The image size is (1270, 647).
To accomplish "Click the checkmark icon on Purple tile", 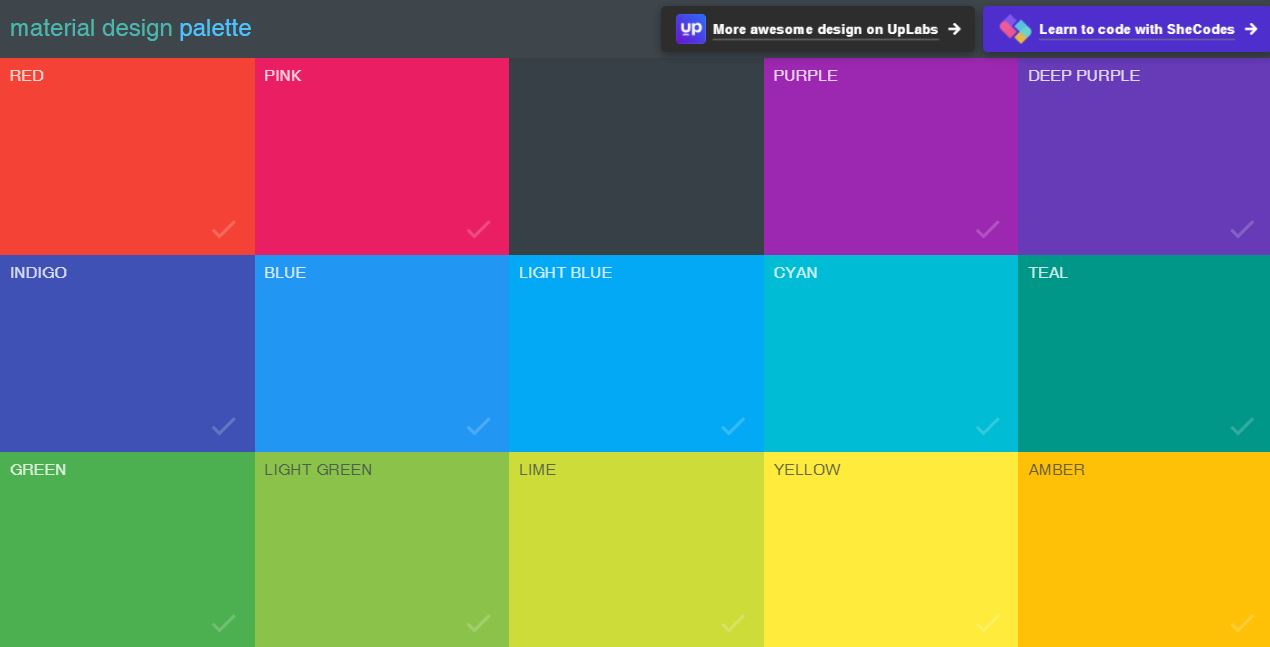I will 987,229.
